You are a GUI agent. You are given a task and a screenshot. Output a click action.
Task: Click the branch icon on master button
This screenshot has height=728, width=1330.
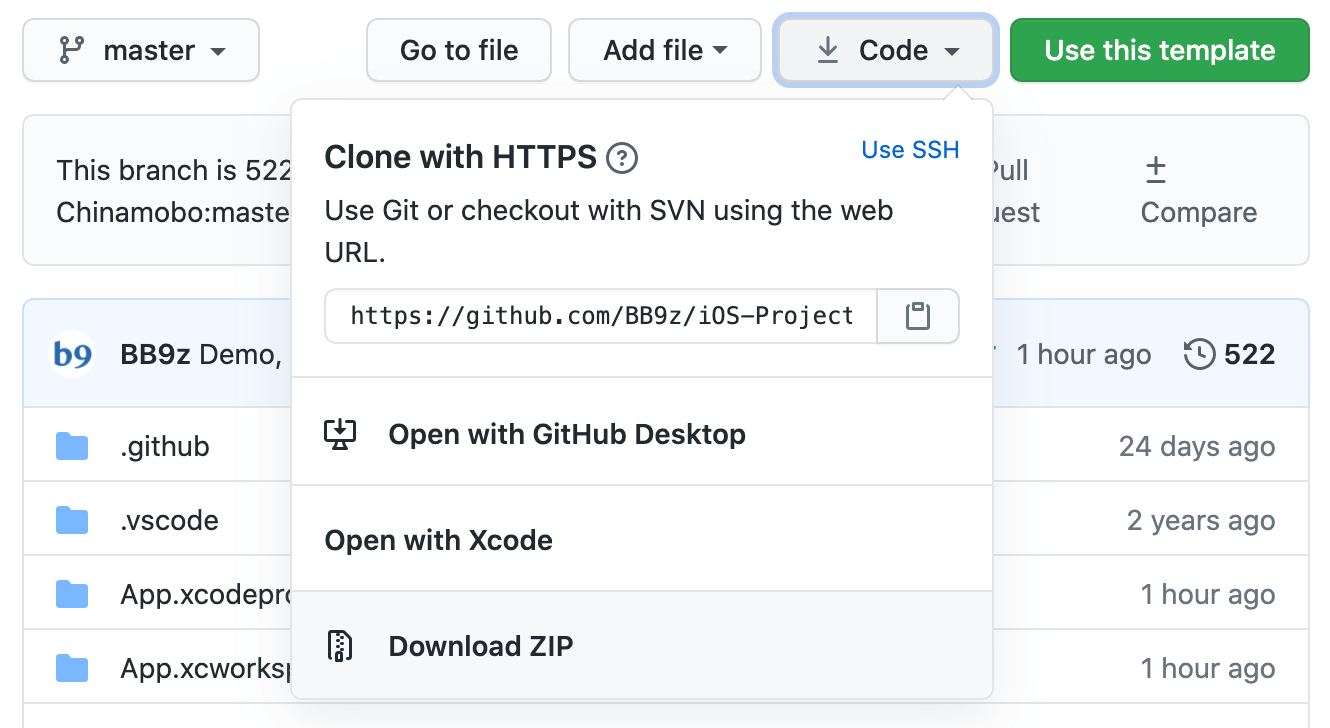tap(70, 50)
